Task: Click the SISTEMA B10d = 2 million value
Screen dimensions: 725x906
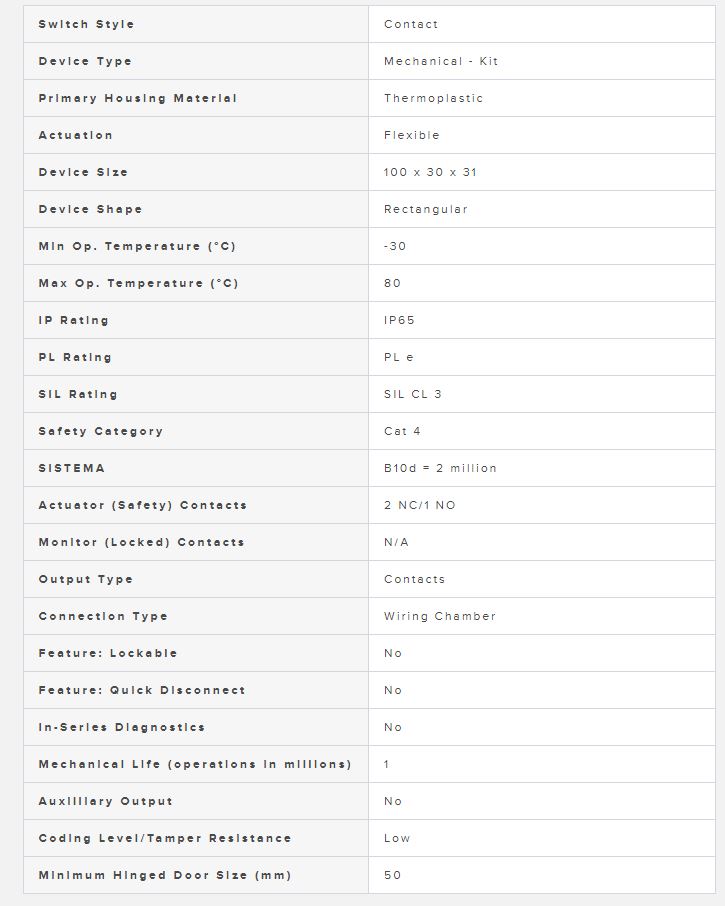Action: pos(440,468)
